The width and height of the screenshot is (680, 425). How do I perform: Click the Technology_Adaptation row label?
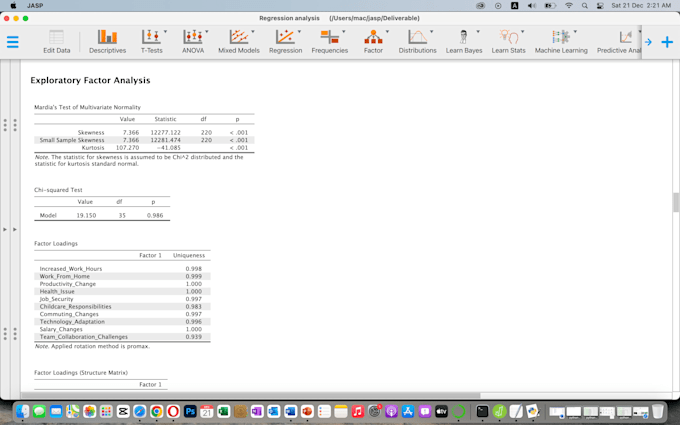point(72,322)
